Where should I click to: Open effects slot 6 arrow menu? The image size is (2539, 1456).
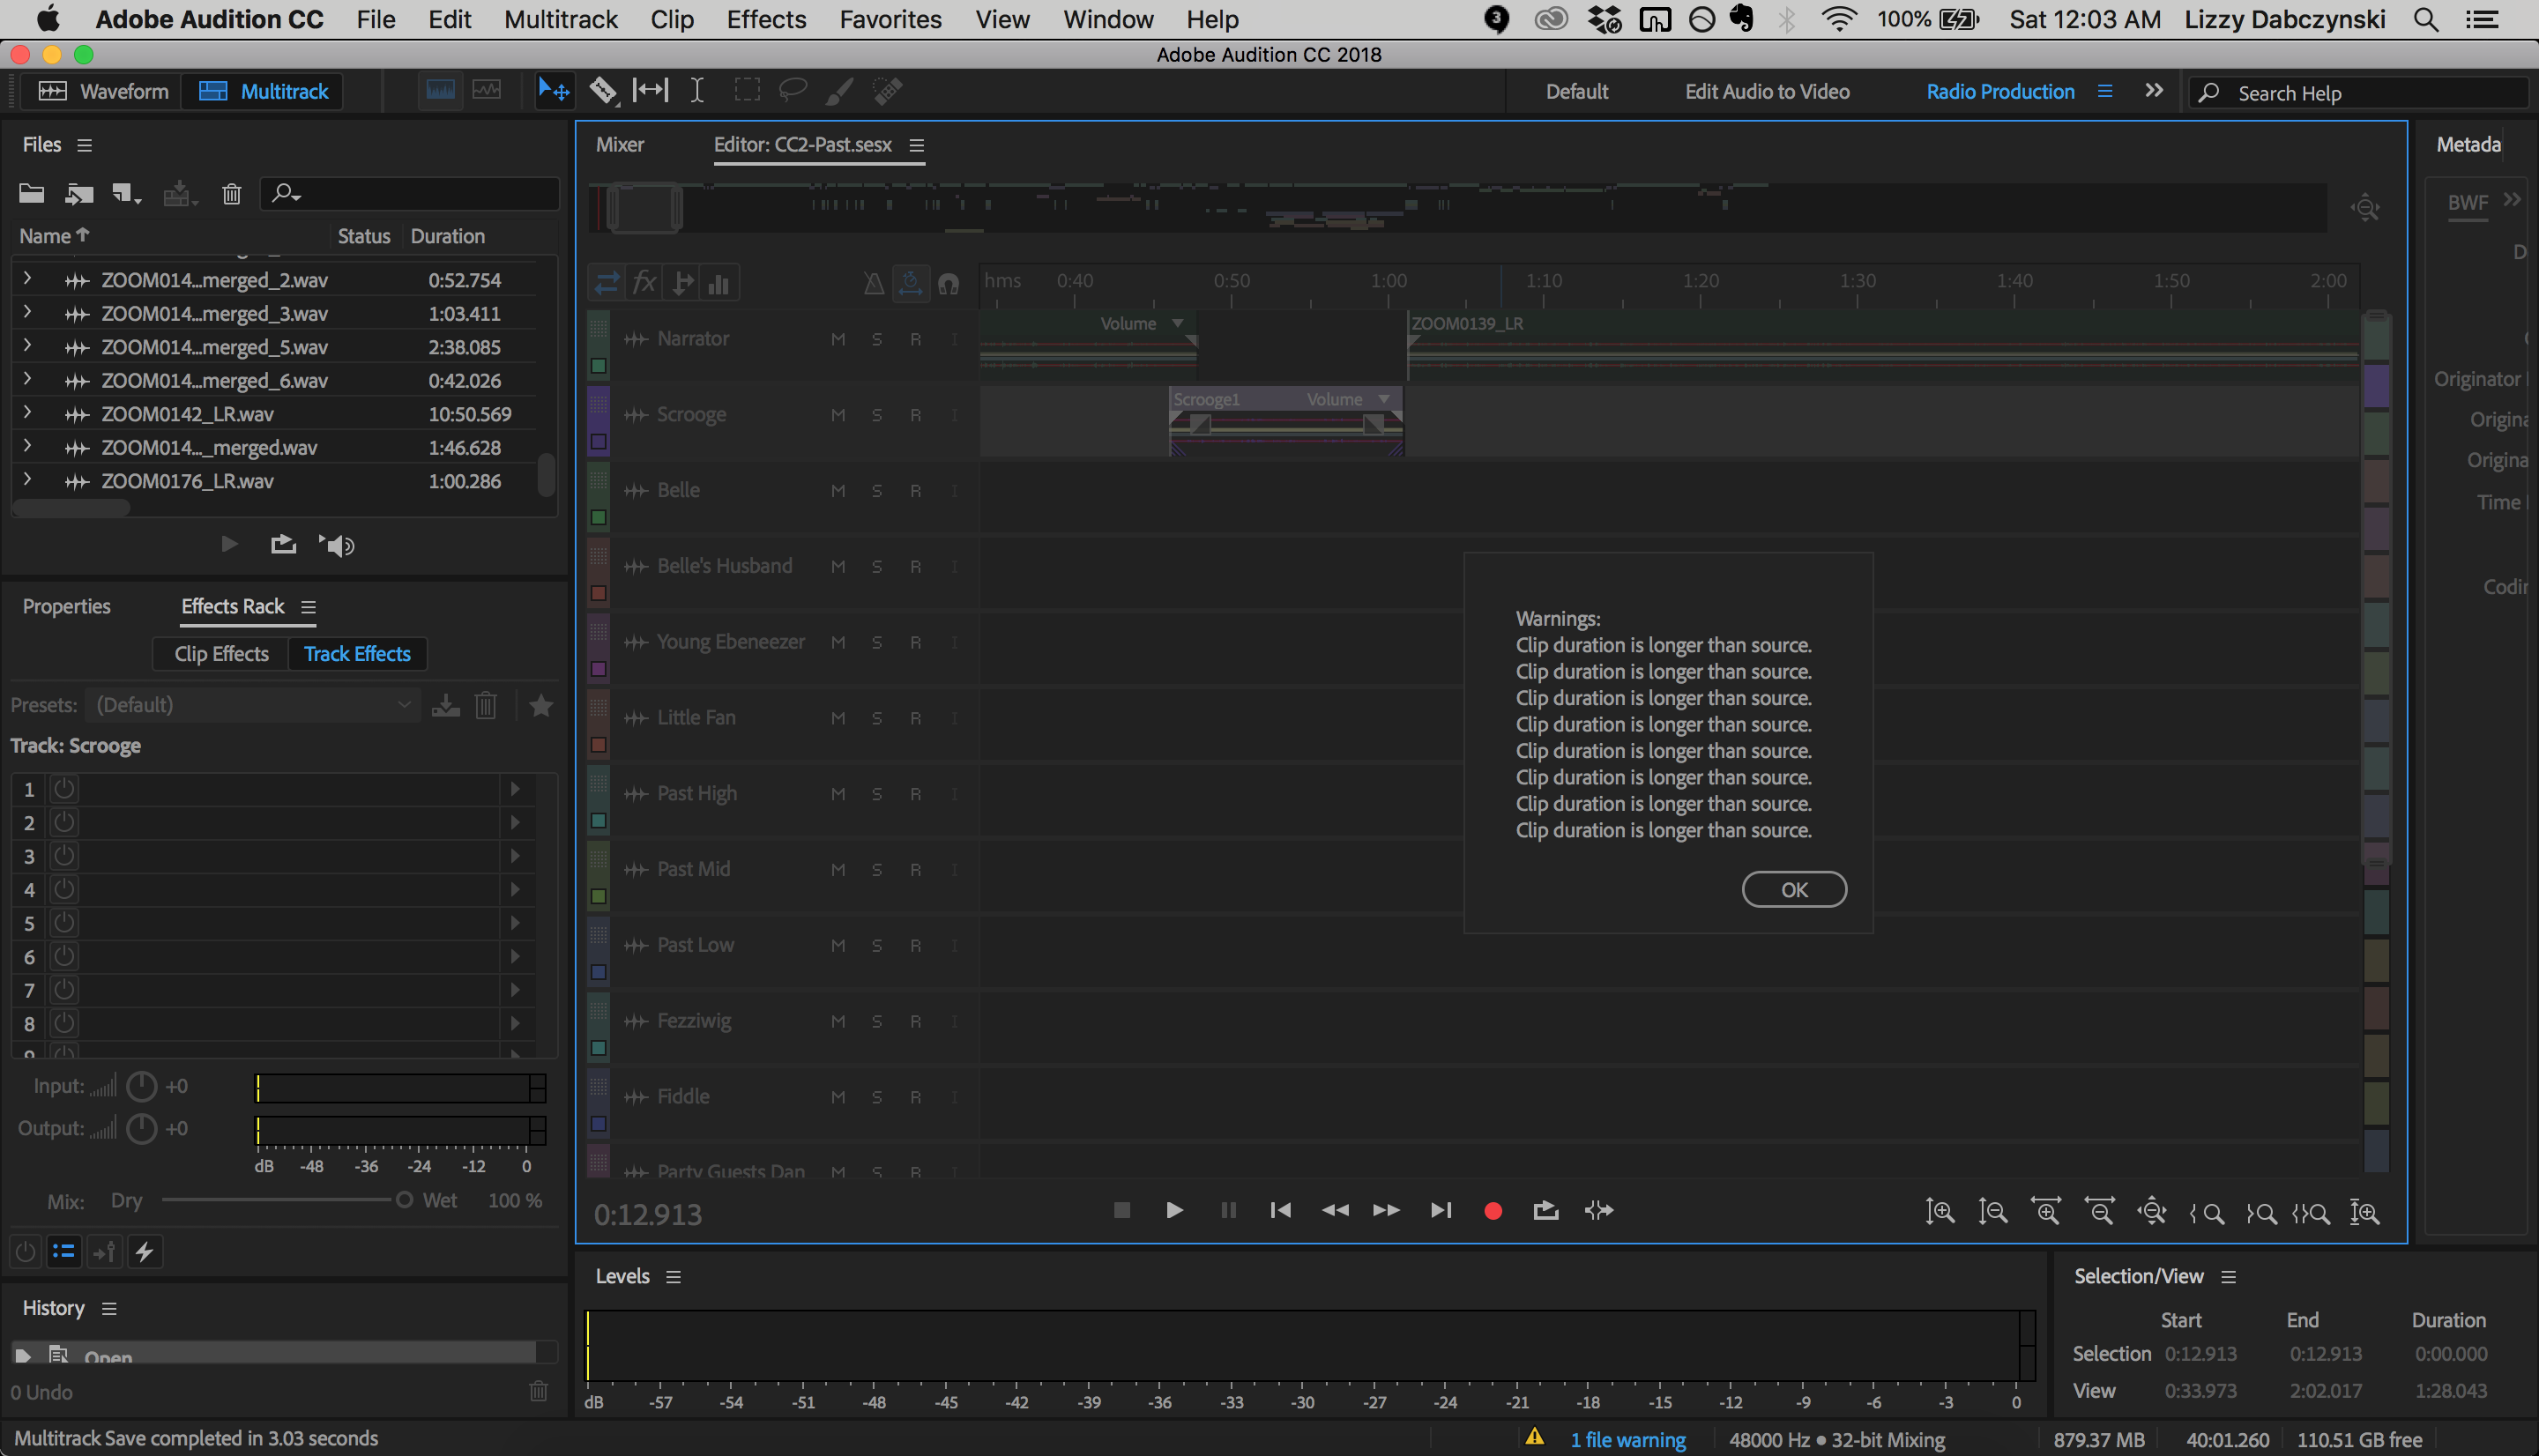point(515,956)
